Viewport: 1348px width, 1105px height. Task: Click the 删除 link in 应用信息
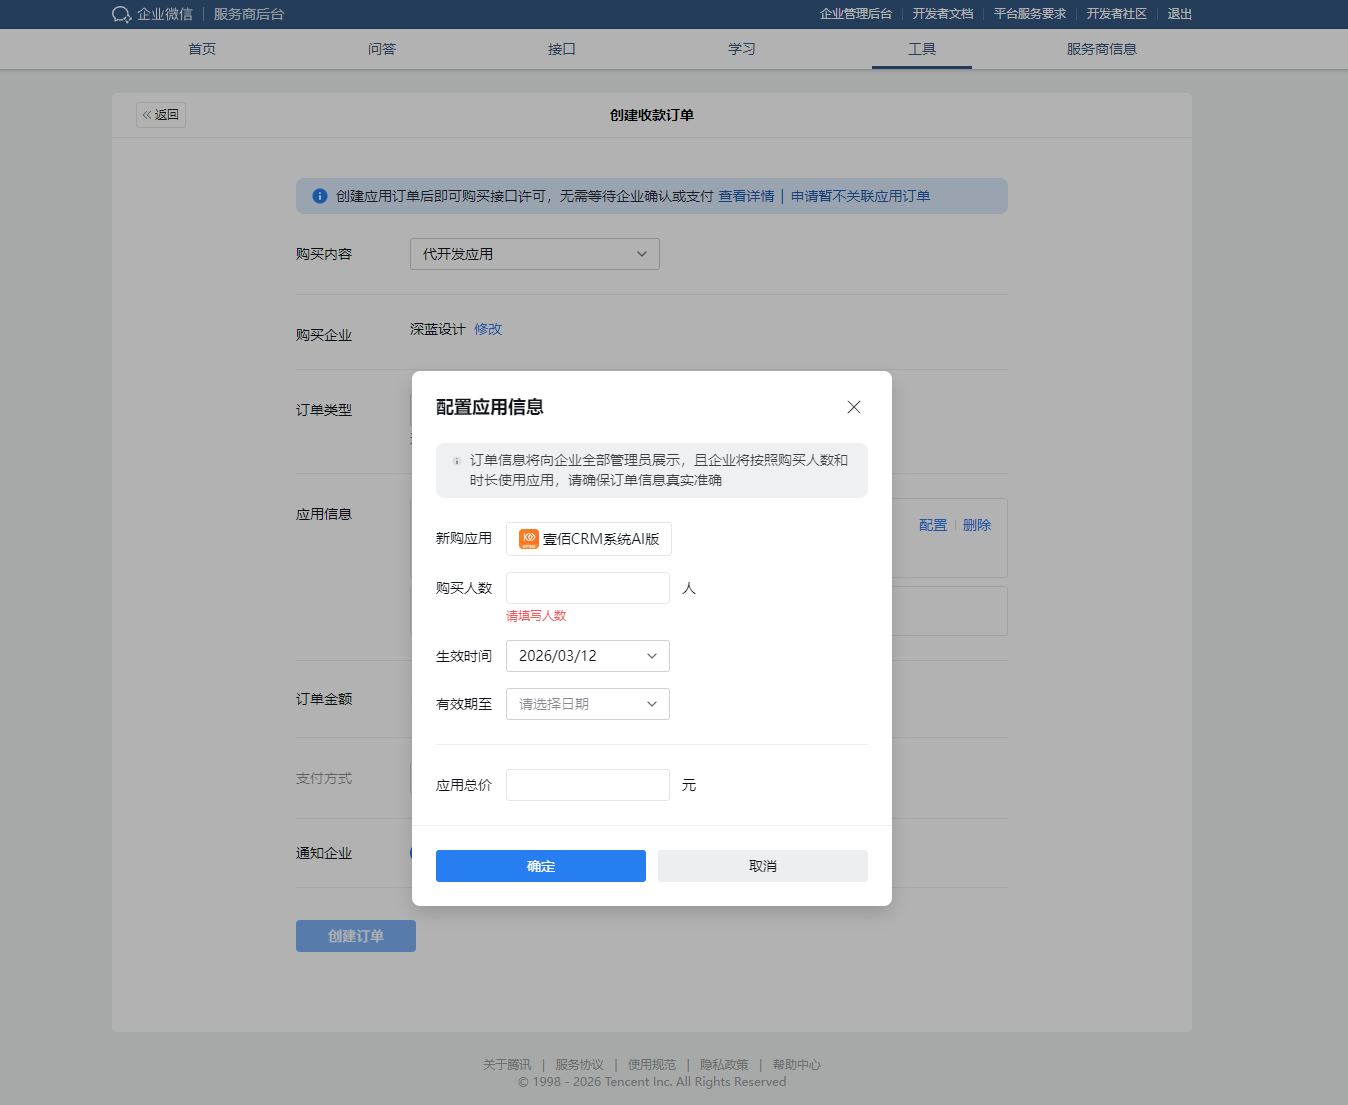point(976,525)
